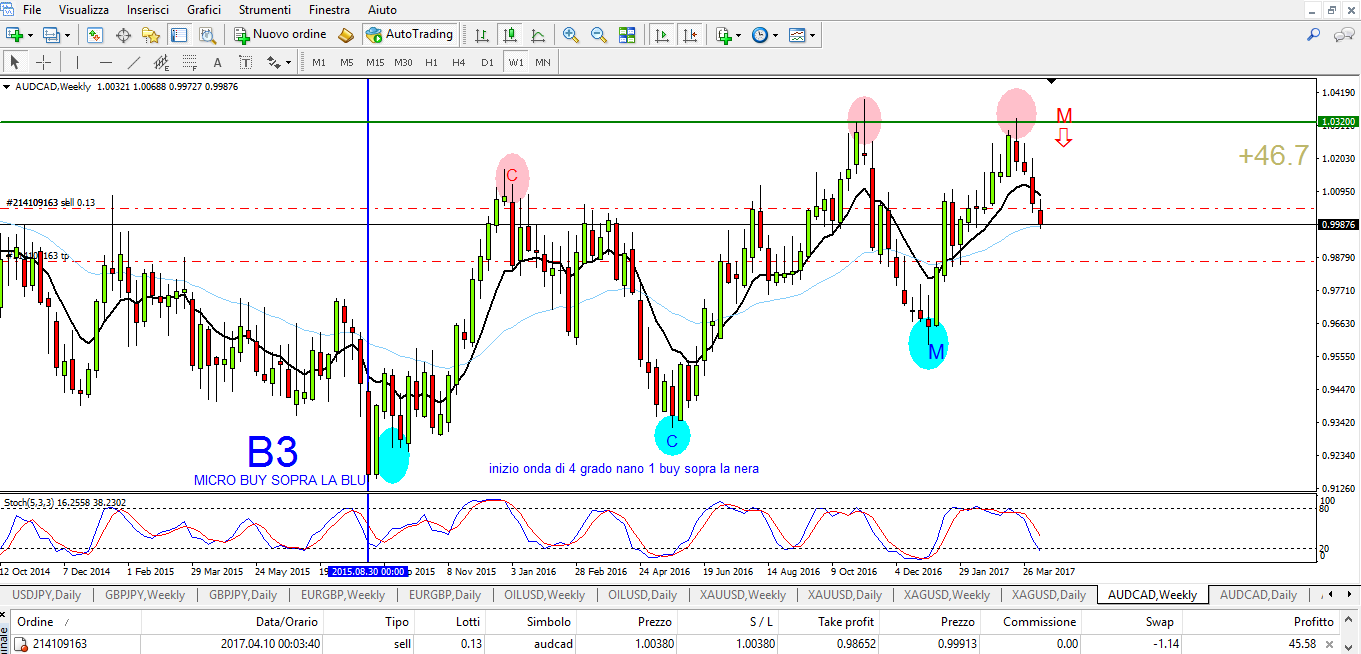Image resolution: width=1361 pixels, height=654 pixels.
Task: Zoom in on the chart
Action: [x=571, y=35]
